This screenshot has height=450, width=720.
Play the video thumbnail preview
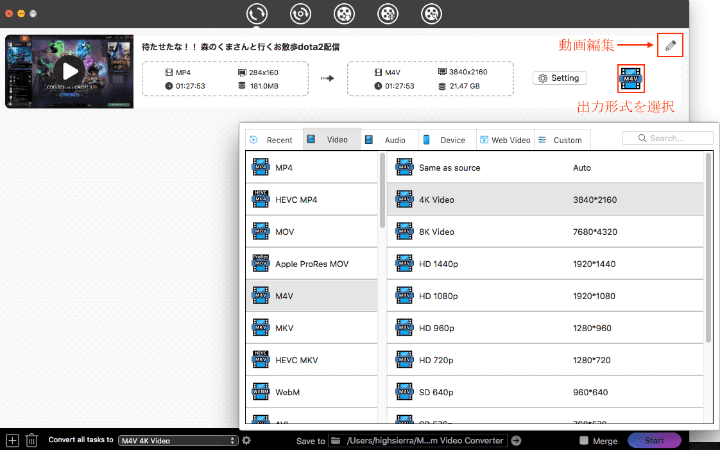click(69, 71)
